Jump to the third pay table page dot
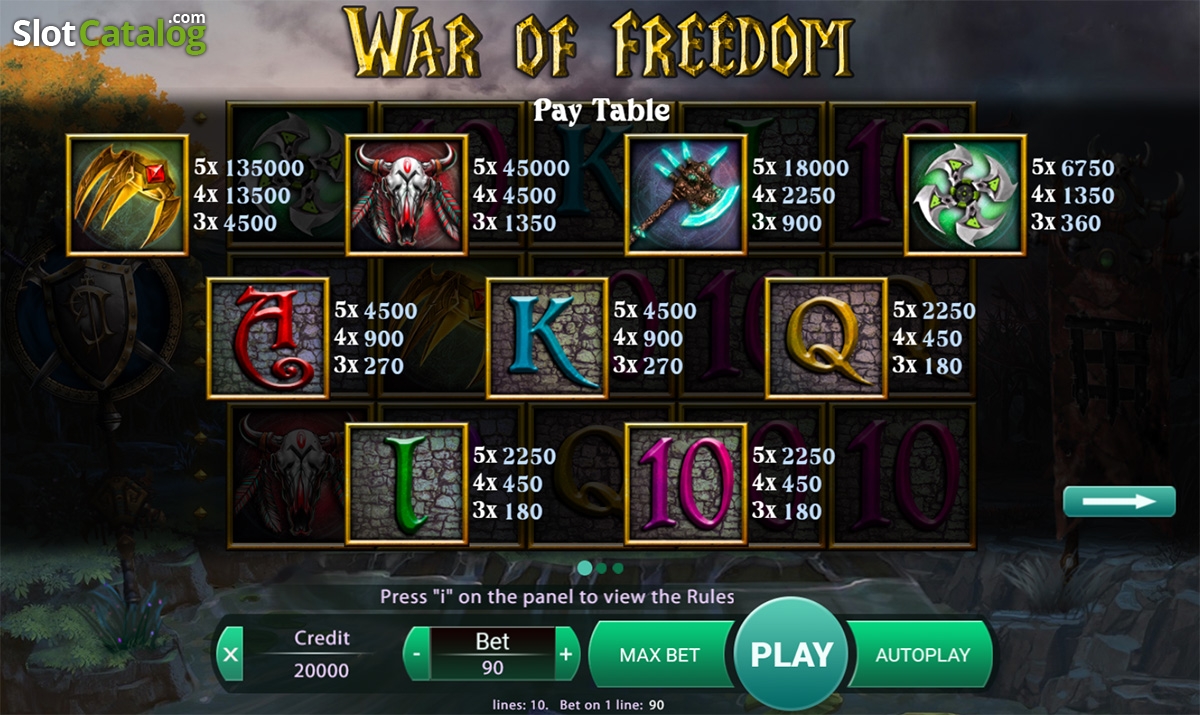This screenshot has height=715, width=1200. point(618,568)
